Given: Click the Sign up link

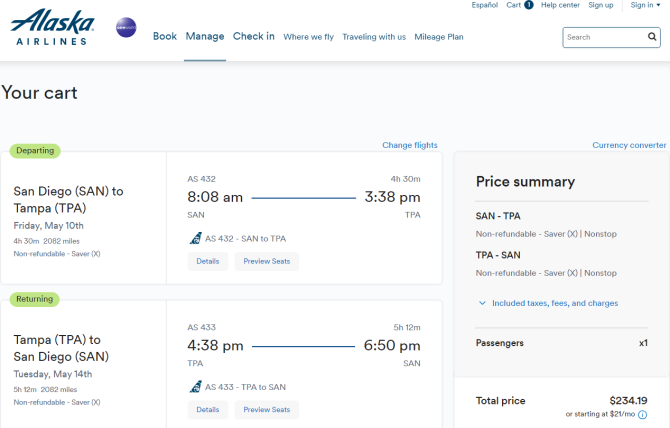Looking at the screenshot, I should (600, 5).
